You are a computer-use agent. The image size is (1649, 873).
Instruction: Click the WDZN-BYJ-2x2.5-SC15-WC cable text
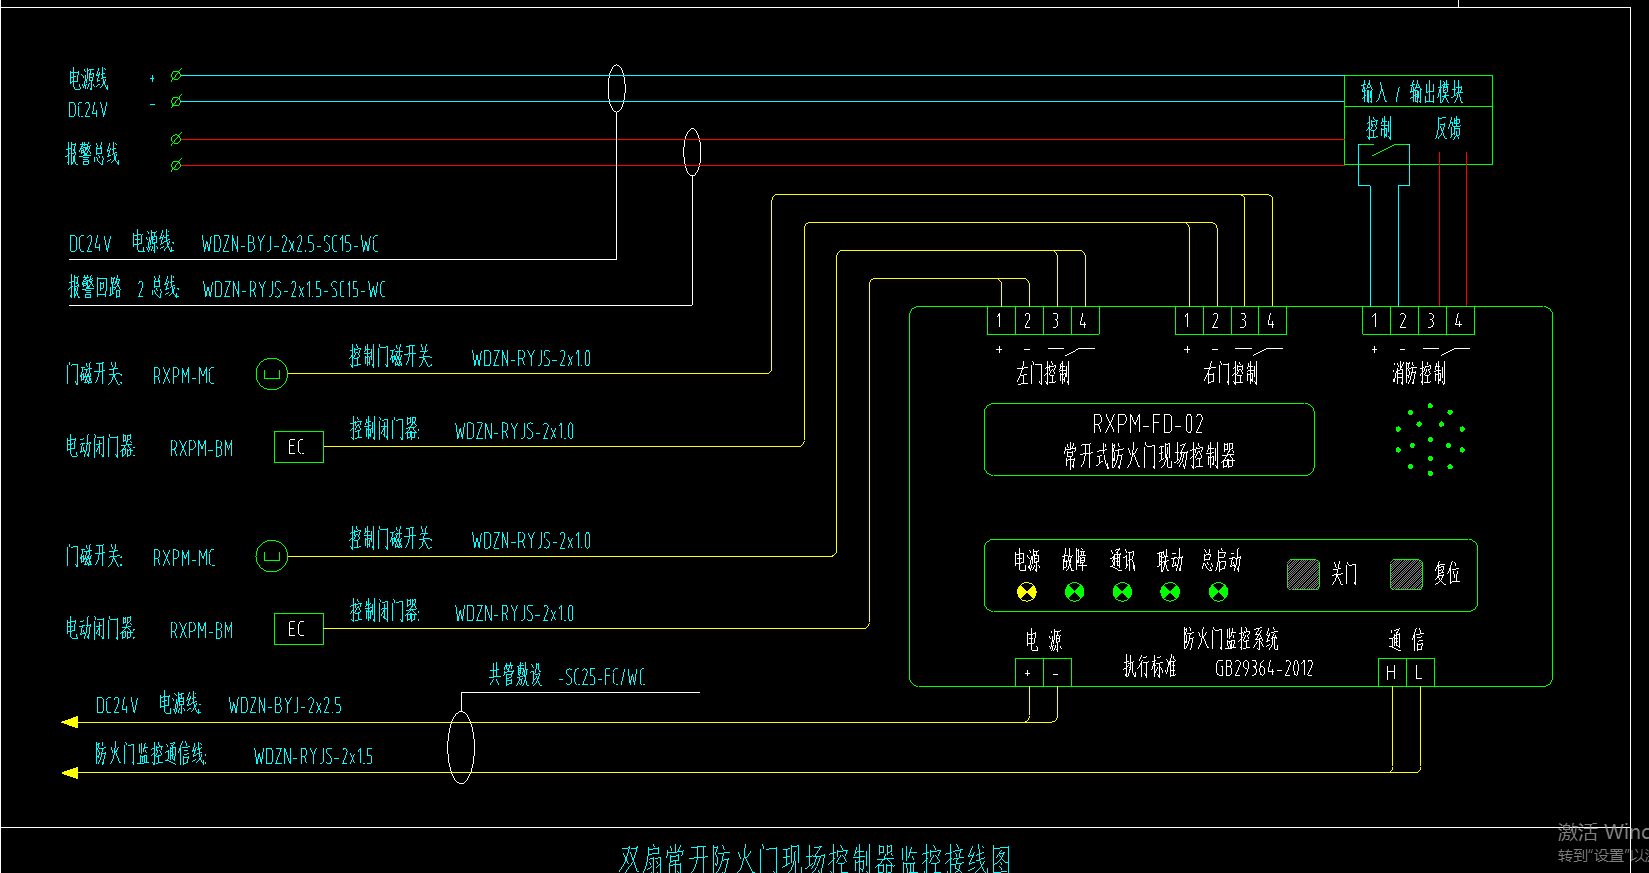pos(290,244)
